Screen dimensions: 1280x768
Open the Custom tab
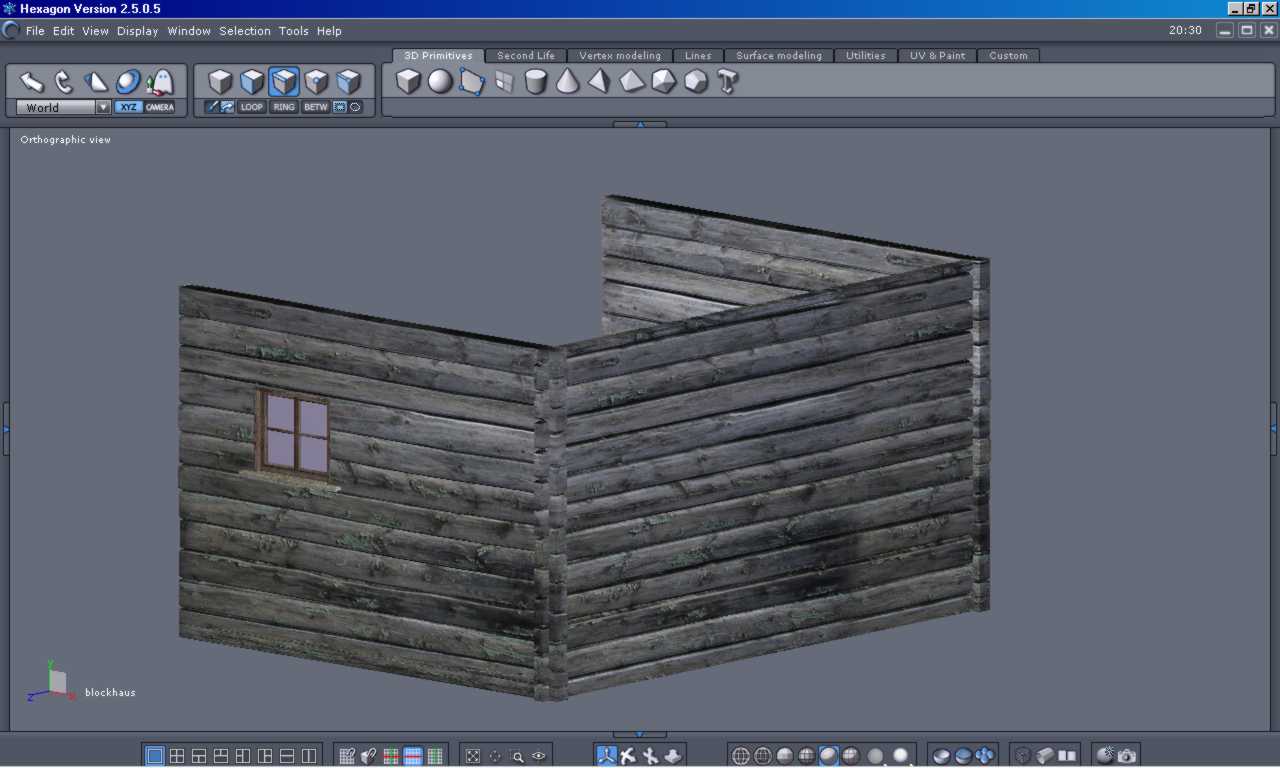coord(1008,56)
